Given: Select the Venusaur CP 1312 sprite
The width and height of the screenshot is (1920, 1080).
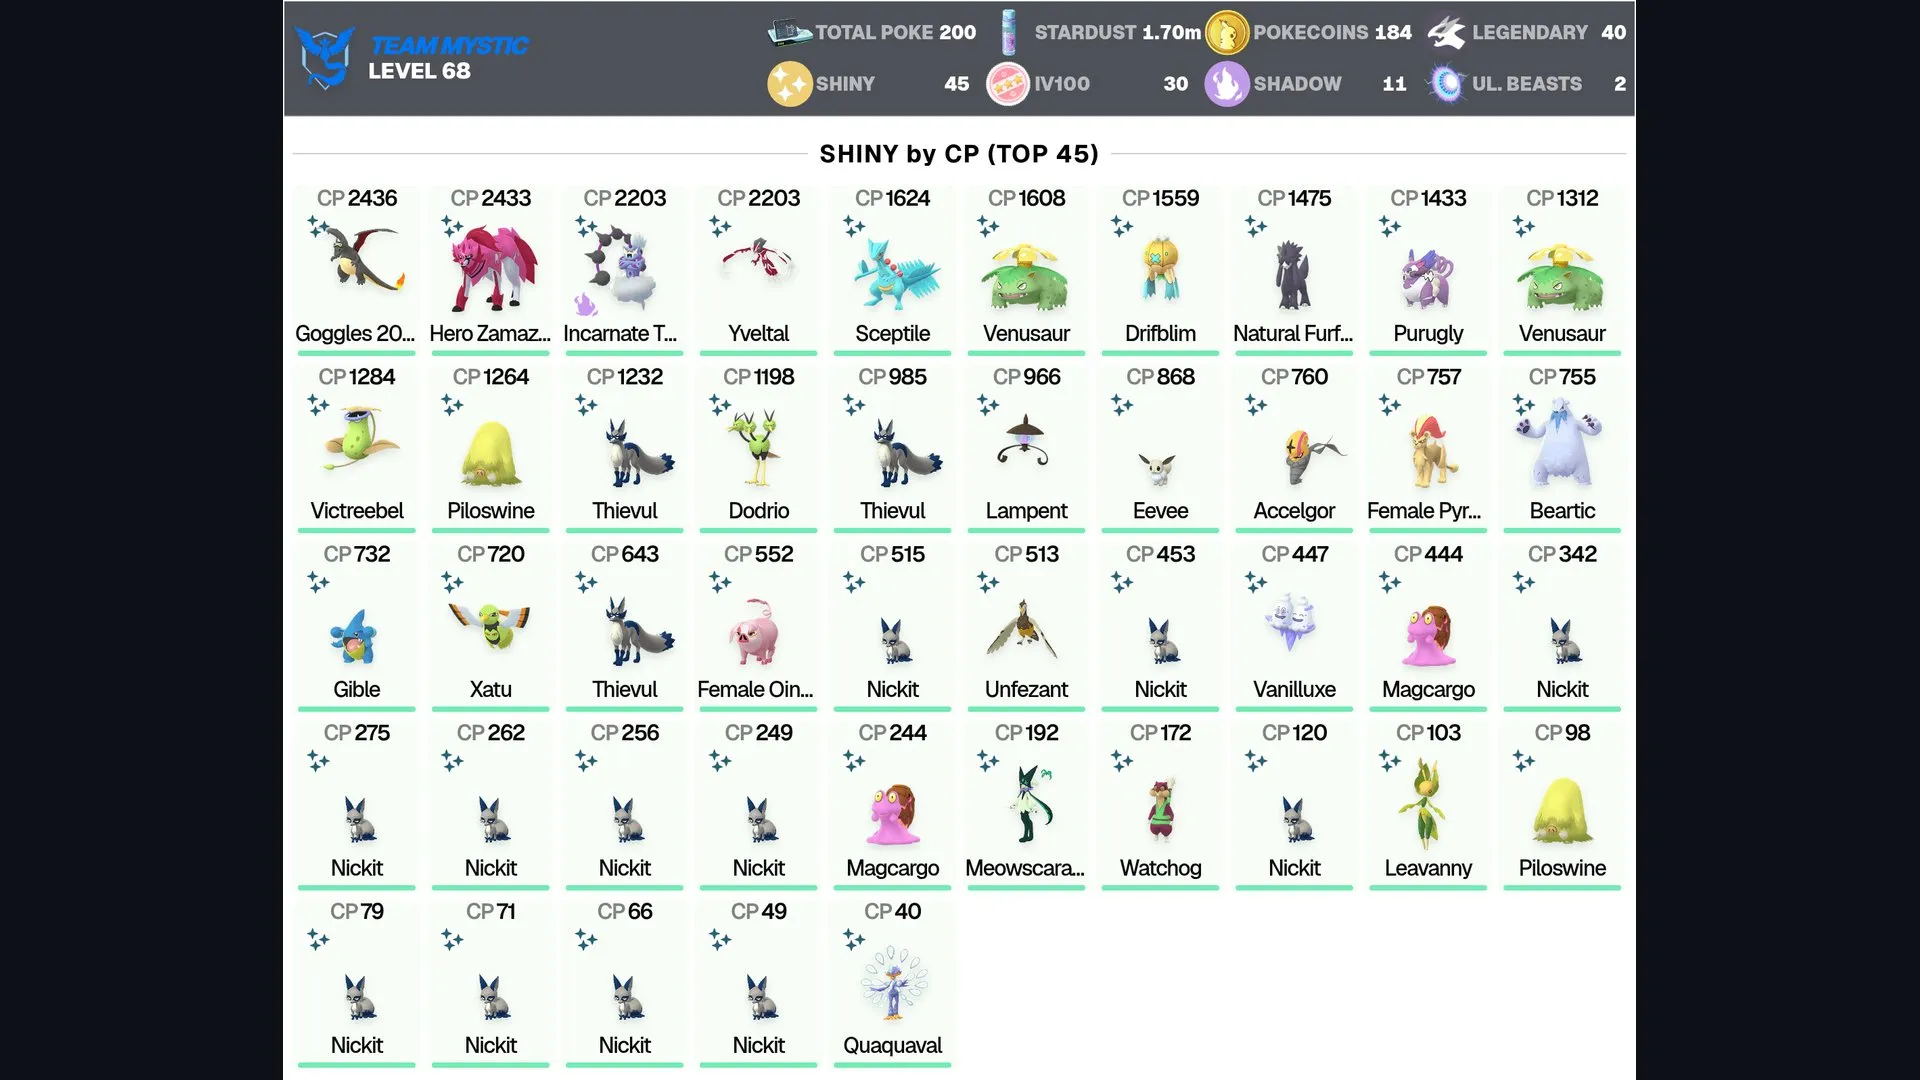Looking at the screenshot, I should 1561,276.
